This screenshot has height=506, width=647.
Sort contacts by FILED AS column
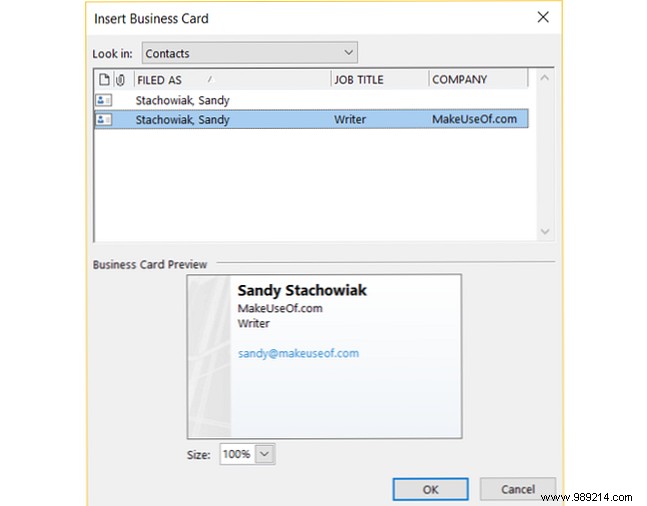coord(232,79)
